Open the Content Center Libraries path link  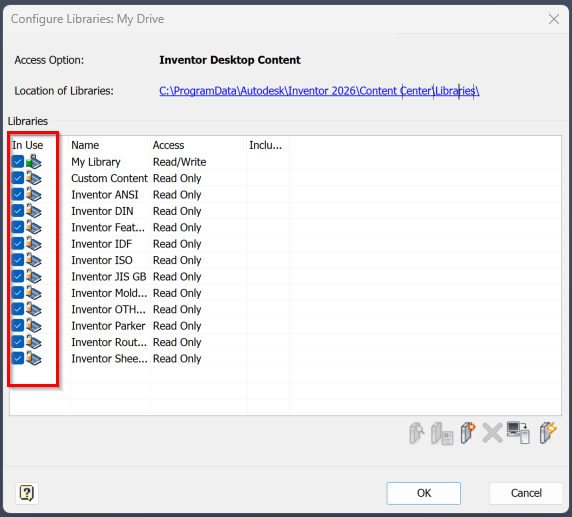pyautogui.click(x=319, y=91)
